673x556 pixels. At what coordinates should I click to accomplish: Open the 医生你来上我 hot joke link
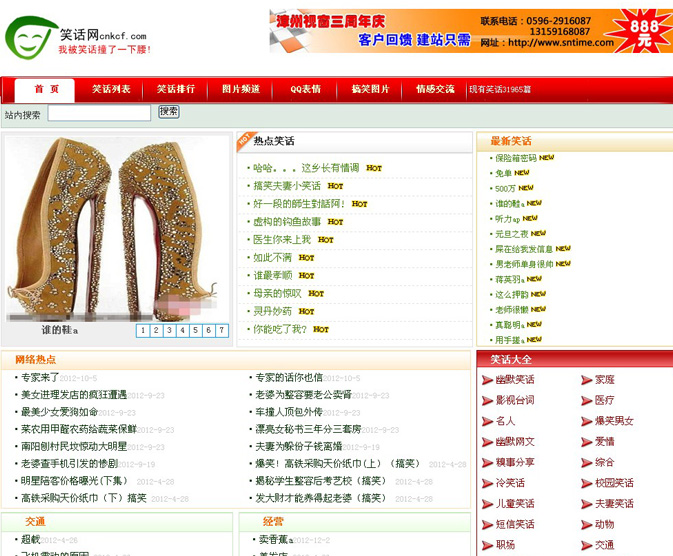tap(281, 240)
